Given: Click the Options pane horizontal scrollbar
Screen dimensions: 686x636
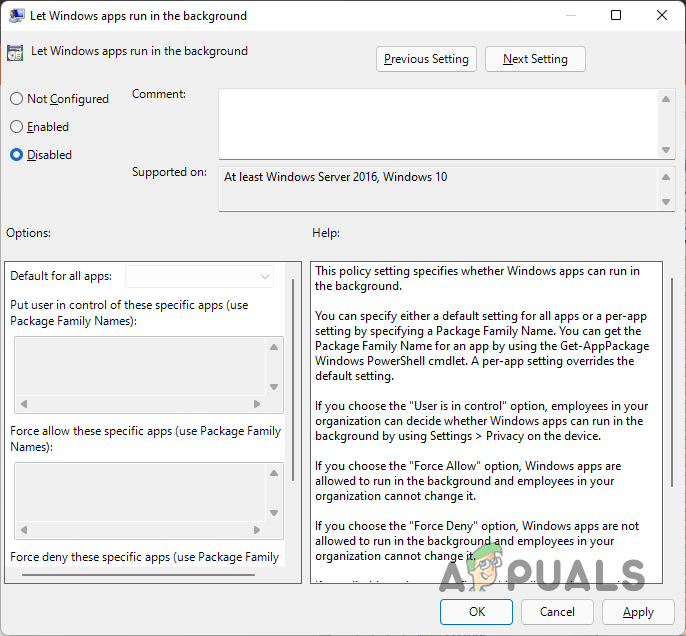Looking at the screenshot, I should click(138, 575).
